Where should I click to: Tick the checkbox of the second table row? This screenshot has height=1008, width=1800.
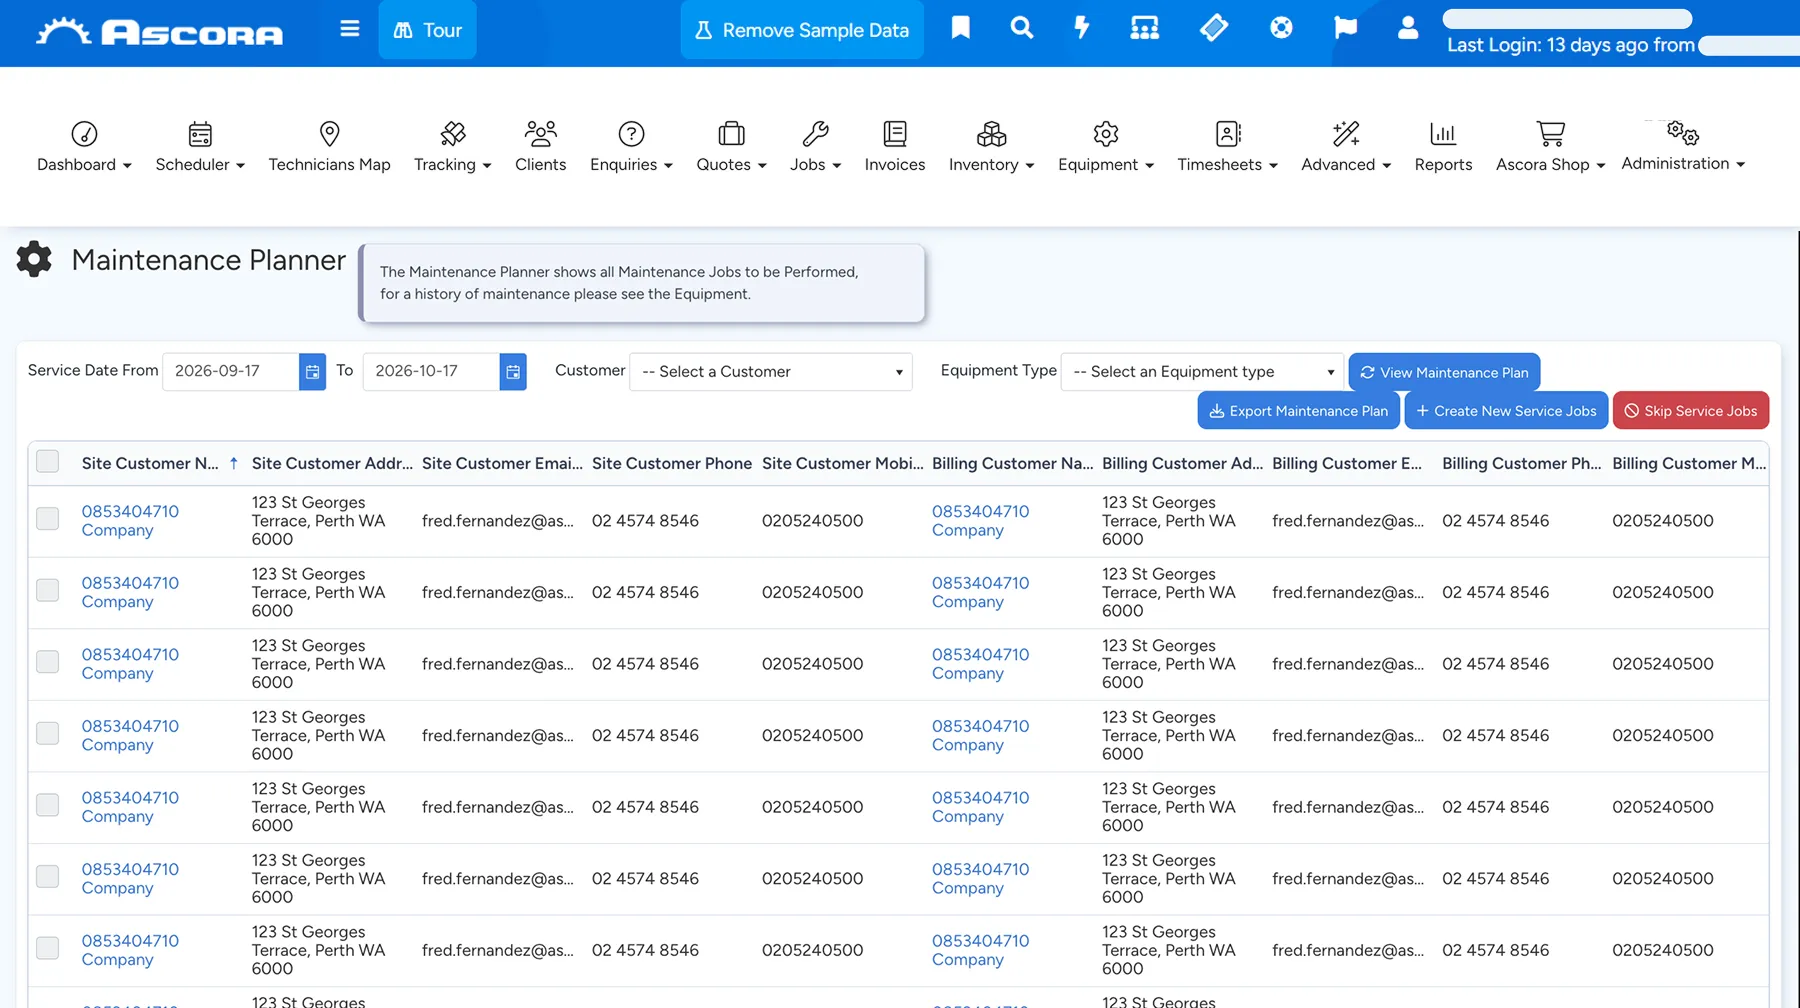coord(47,591)
